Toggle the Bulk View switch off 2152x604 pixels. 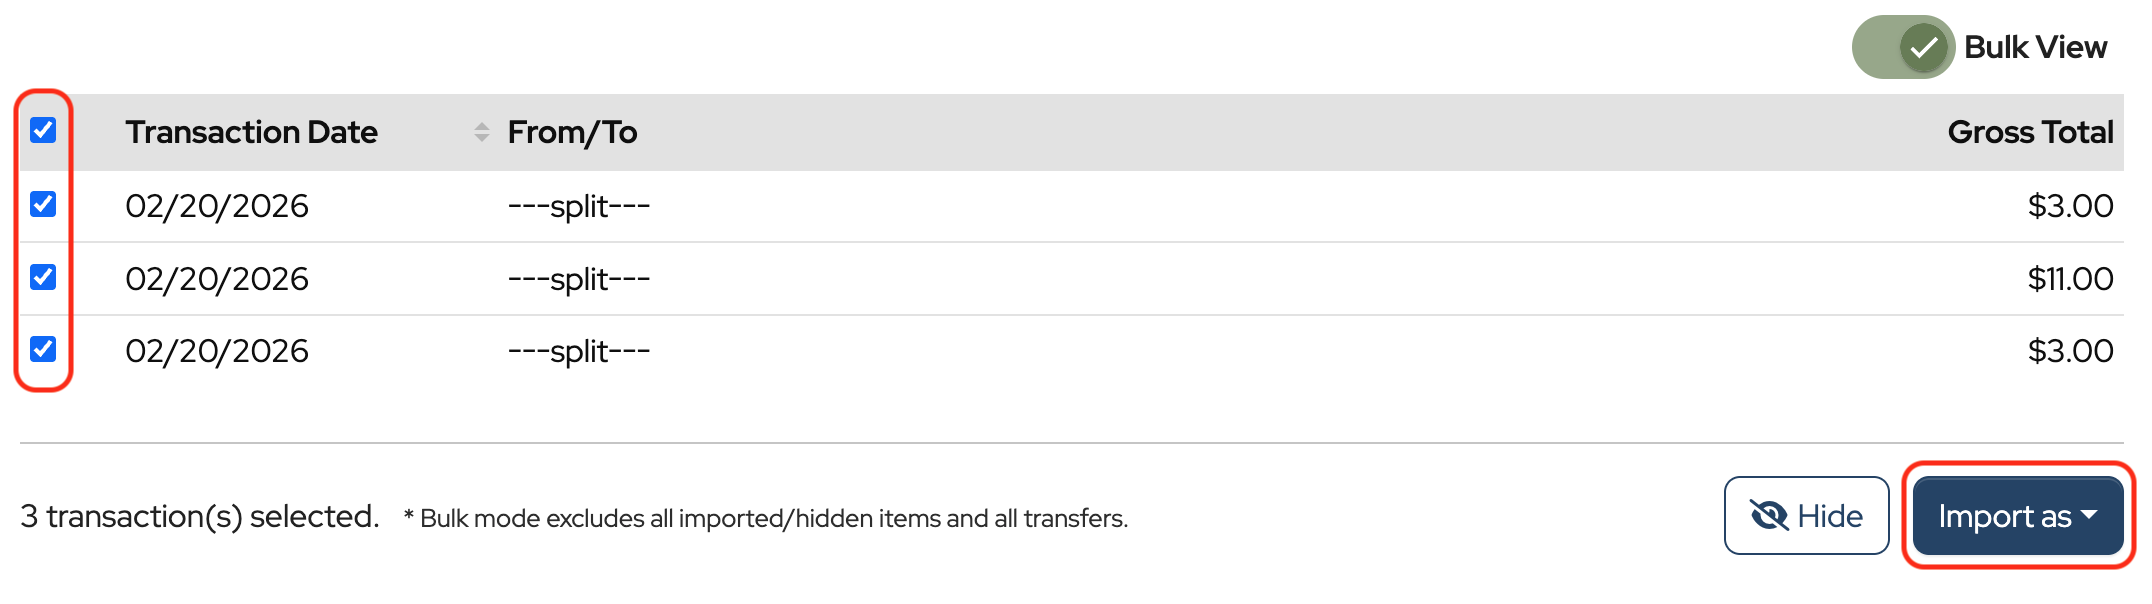click(1902, 47)
